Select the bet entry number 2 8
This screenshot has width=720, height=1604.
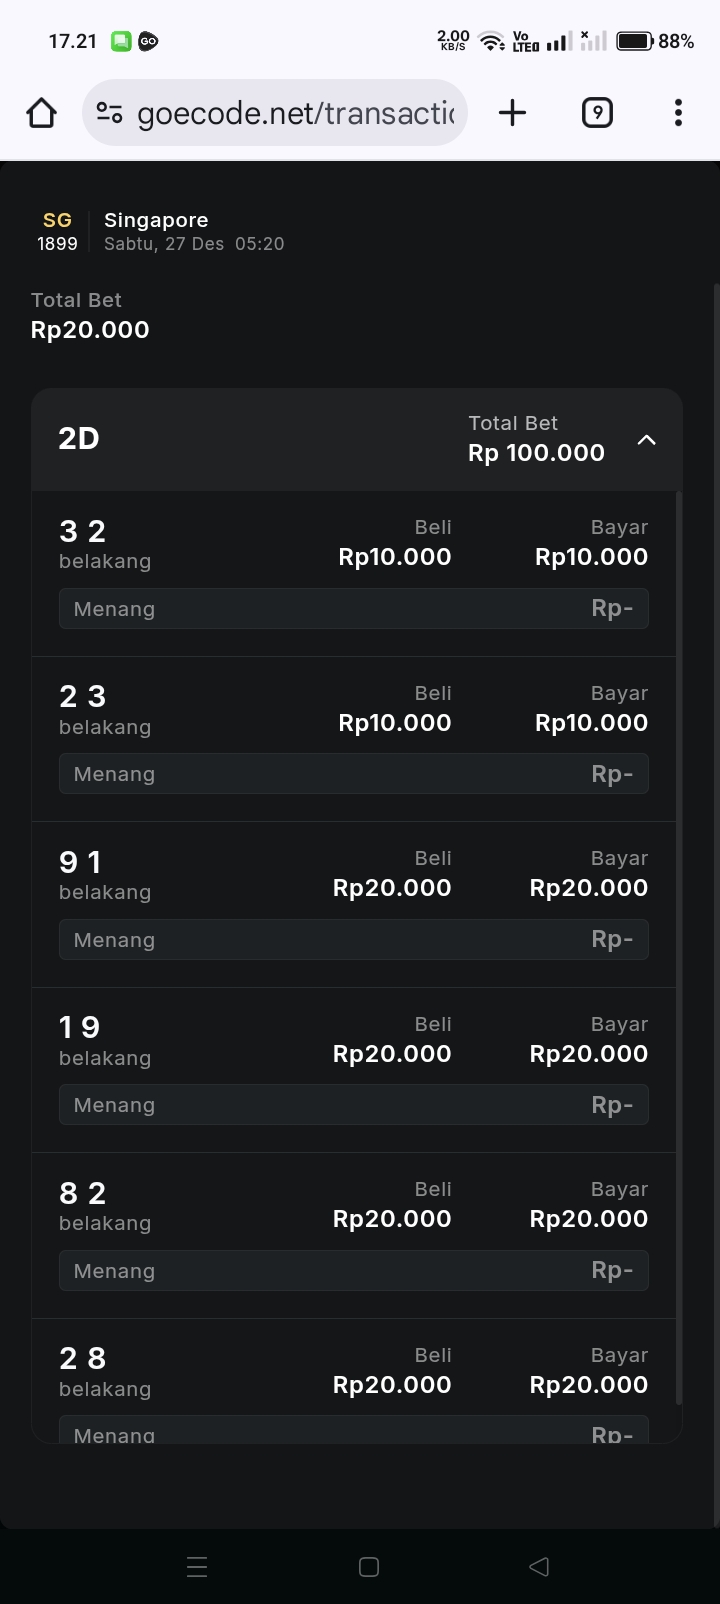point(83,1358)
